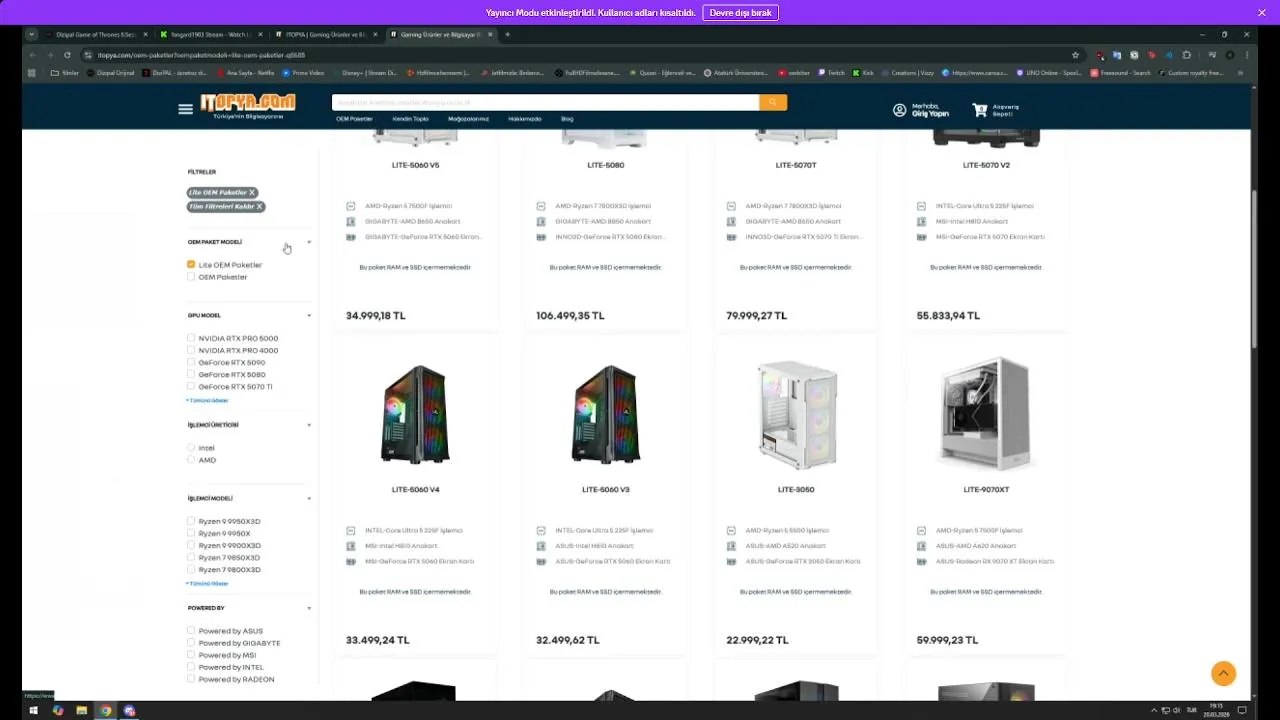Viewport: 1280px width, 720px height.
Task: Open the tab search dropdown arrow in Chrome
Action: pyautogui.click(x=32, y=34)
